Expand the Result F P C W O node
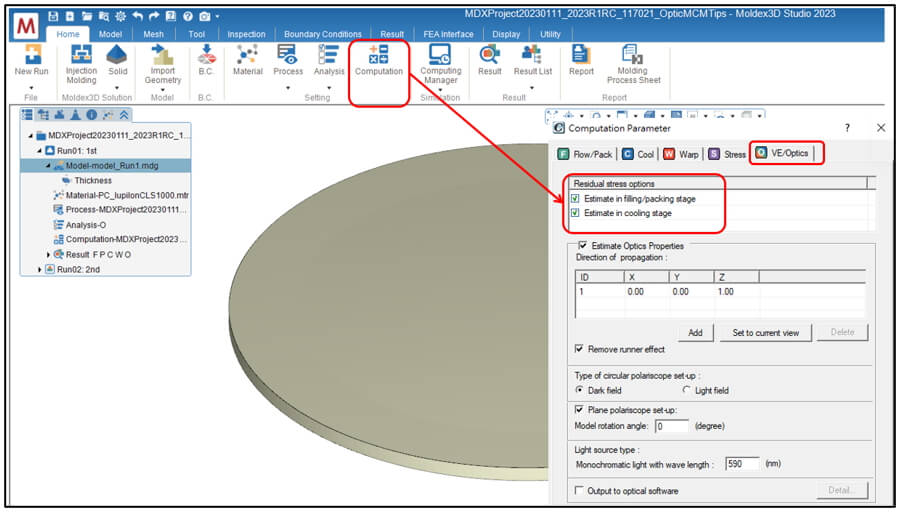The image size is (899, 513). pyautogui.click(x=49, y=254)
